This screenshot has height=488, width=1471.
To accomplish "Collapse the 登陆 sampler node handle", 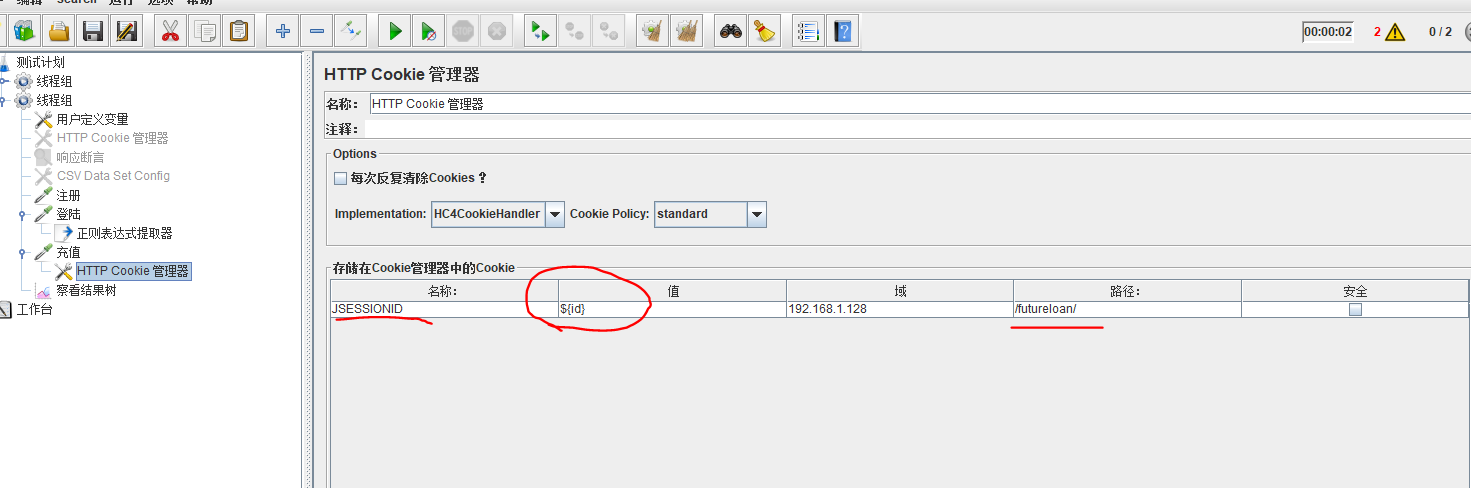I will (23, 214).
